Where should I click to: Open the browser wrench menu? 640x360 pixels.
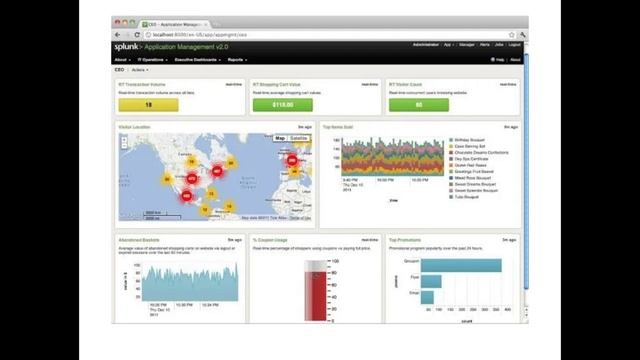[522, 35]
